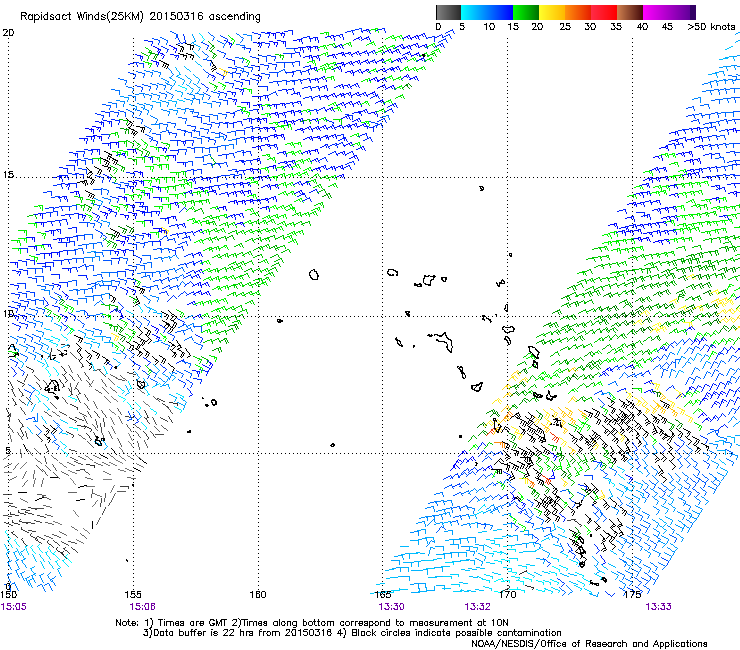This screenshot has height=650, width=740.
Task: Click longitude label '155' on bottom axis
Action: (133, 594)
